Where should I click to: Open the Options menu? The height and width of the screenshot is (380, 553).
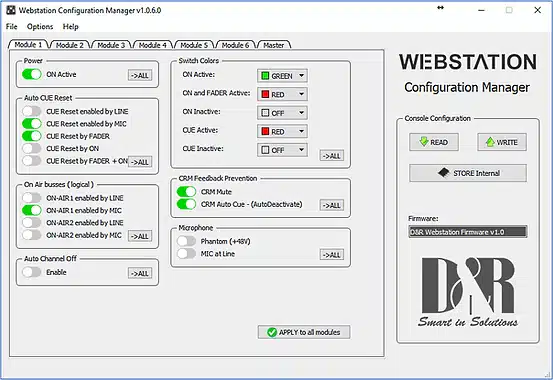(40, 27)
